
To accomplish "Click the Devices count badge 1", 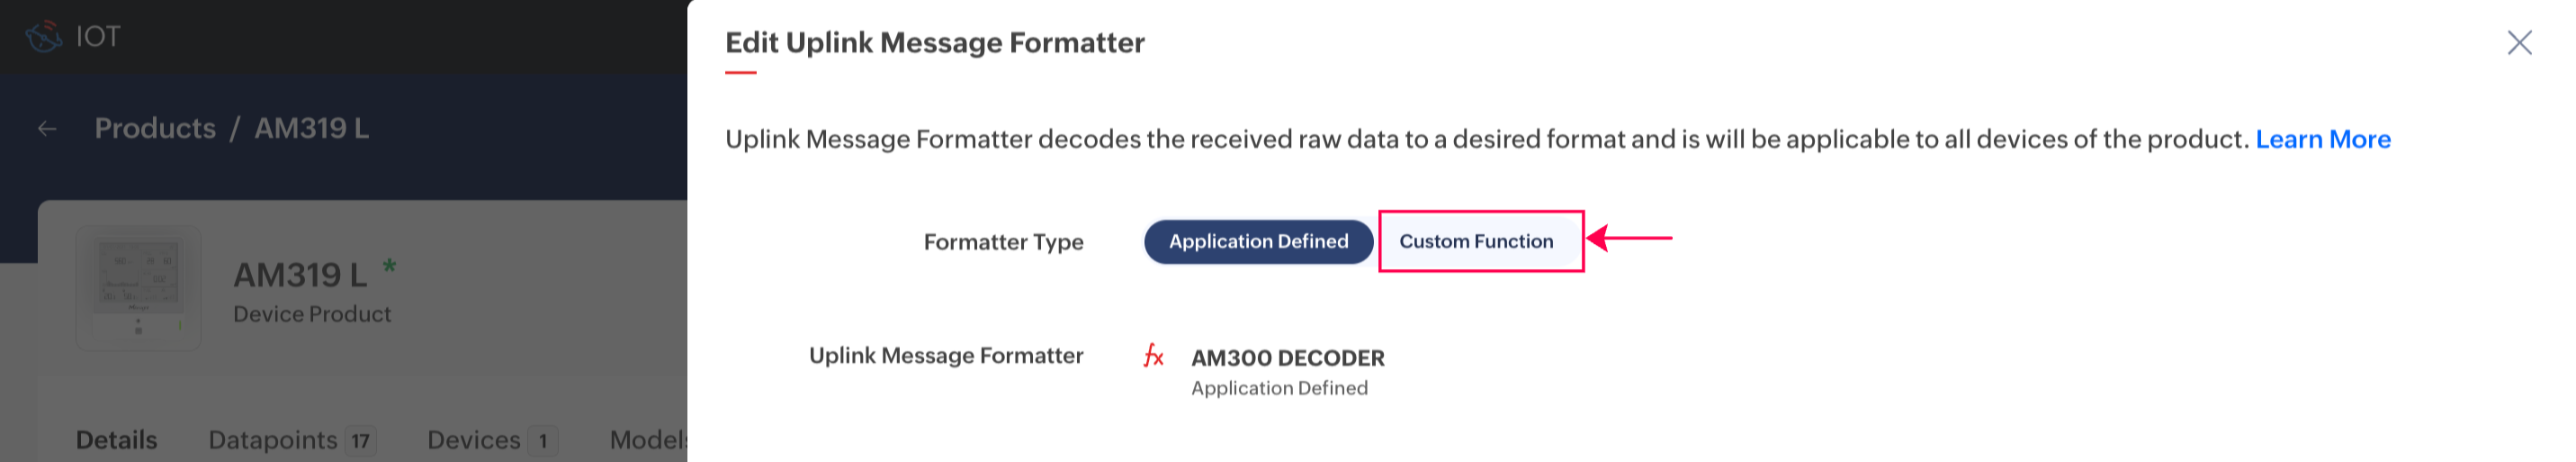I will [x=543, y=441].
